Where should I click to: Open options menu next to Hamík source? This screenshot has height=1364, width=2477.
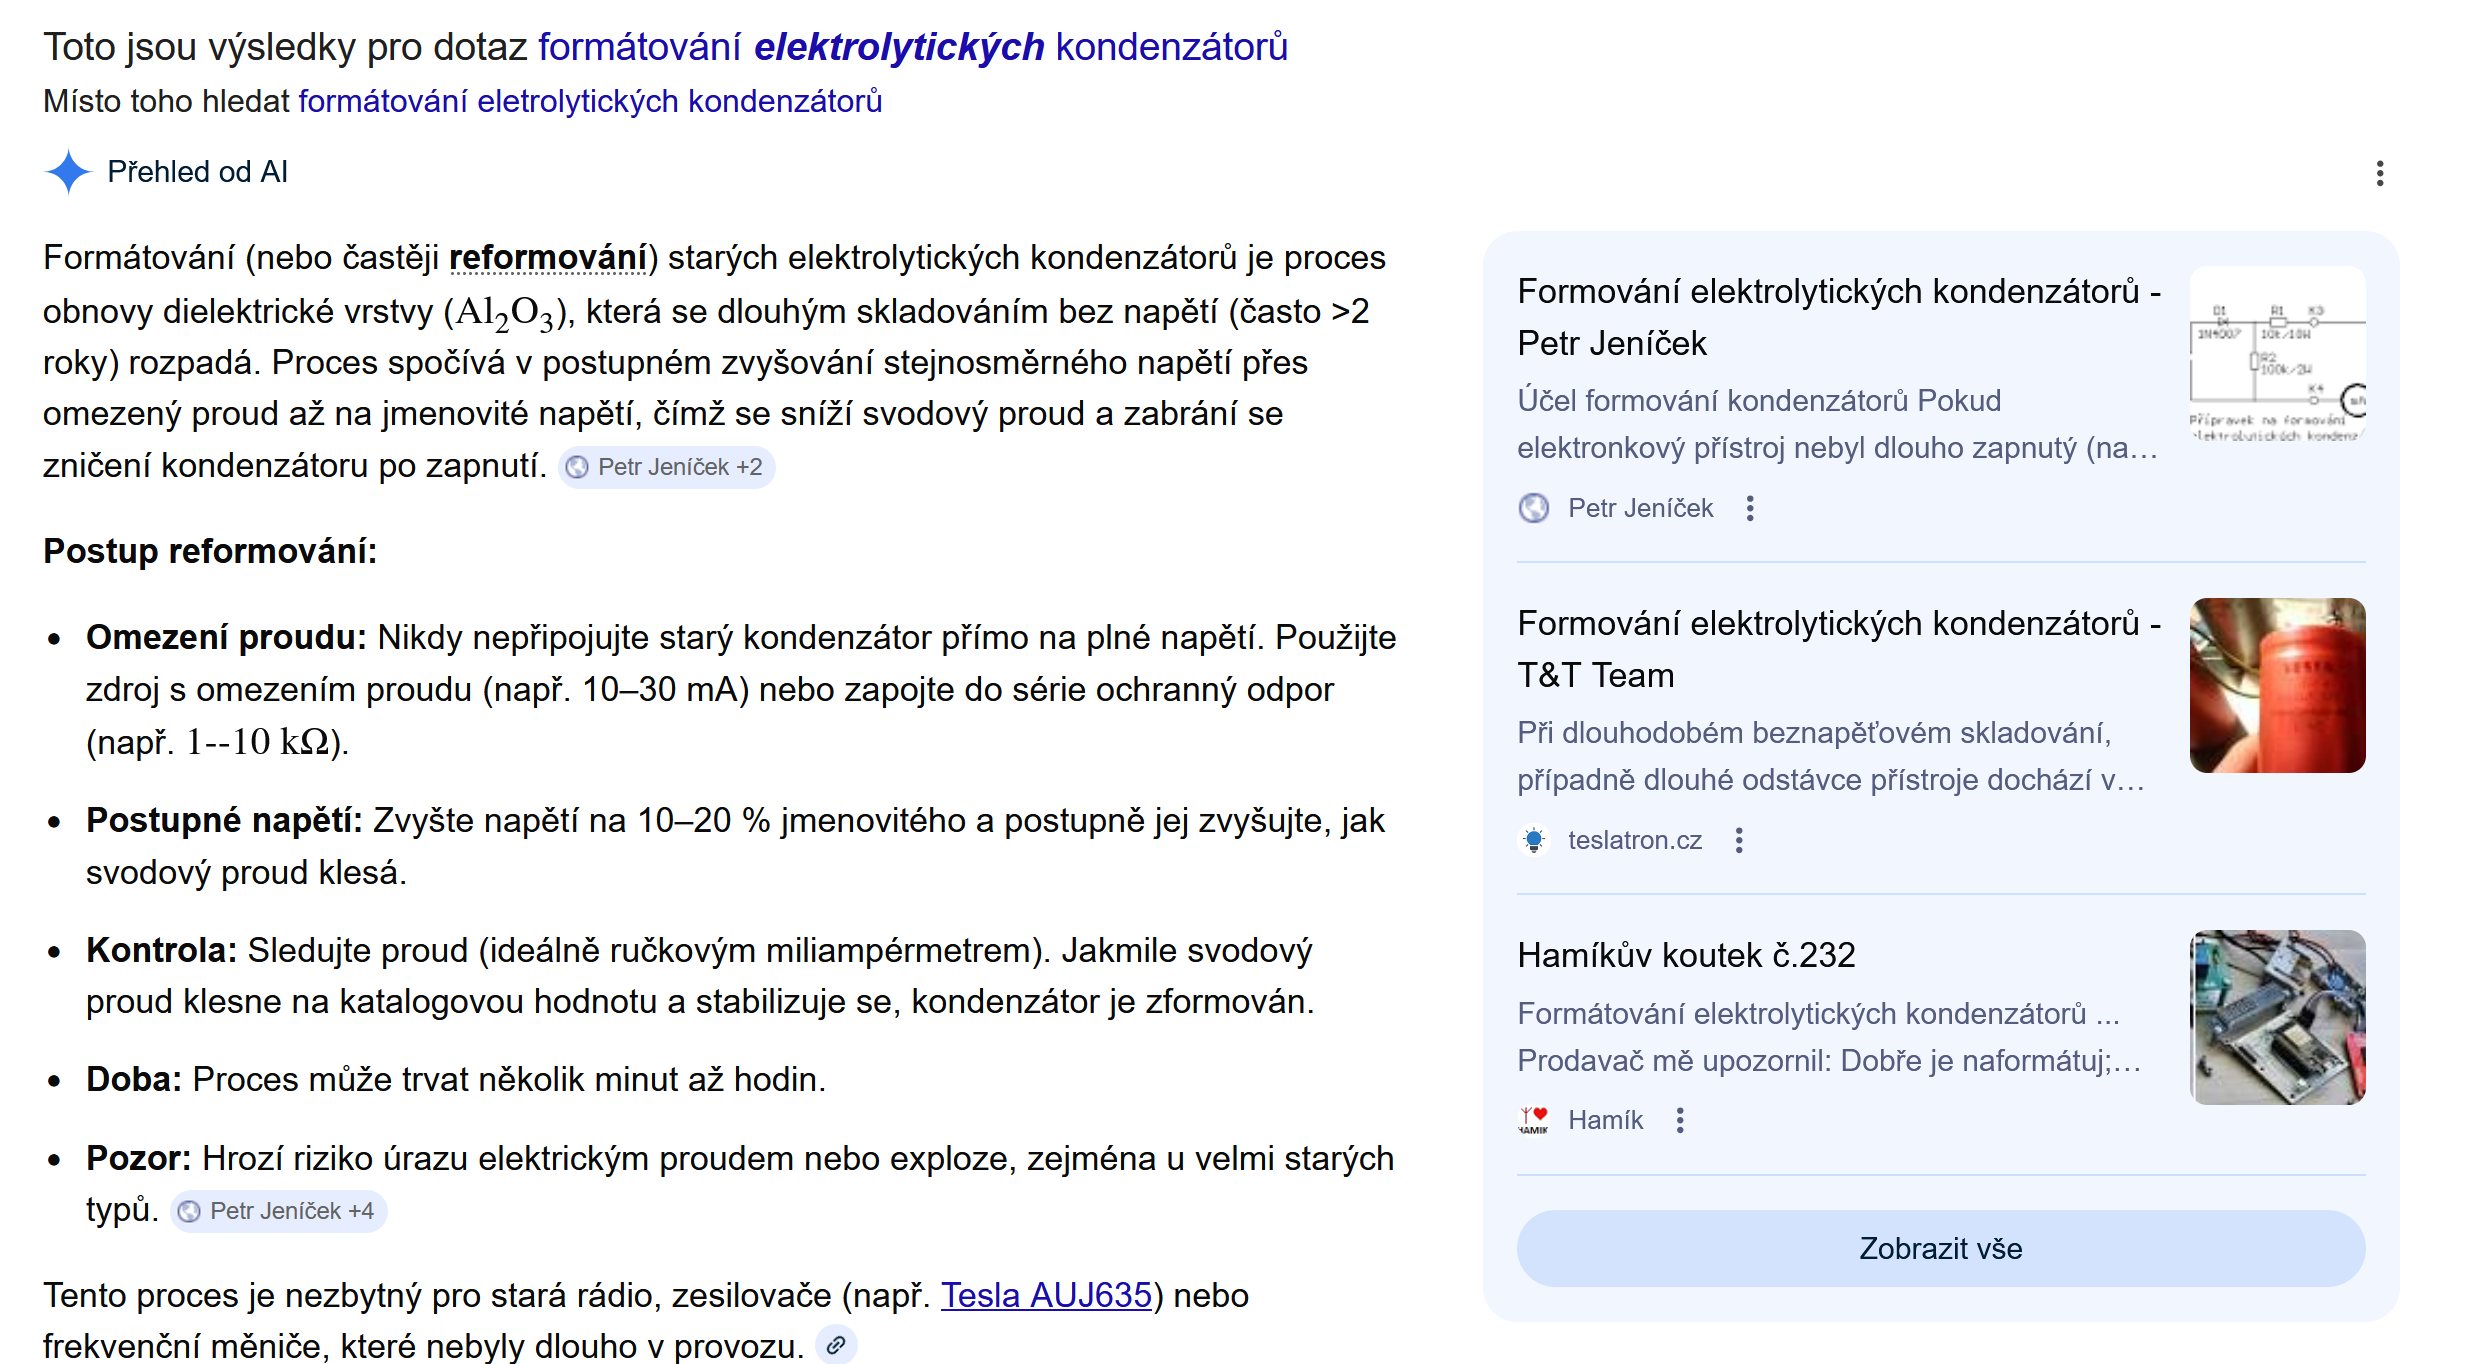[x=1680, y=1120]
